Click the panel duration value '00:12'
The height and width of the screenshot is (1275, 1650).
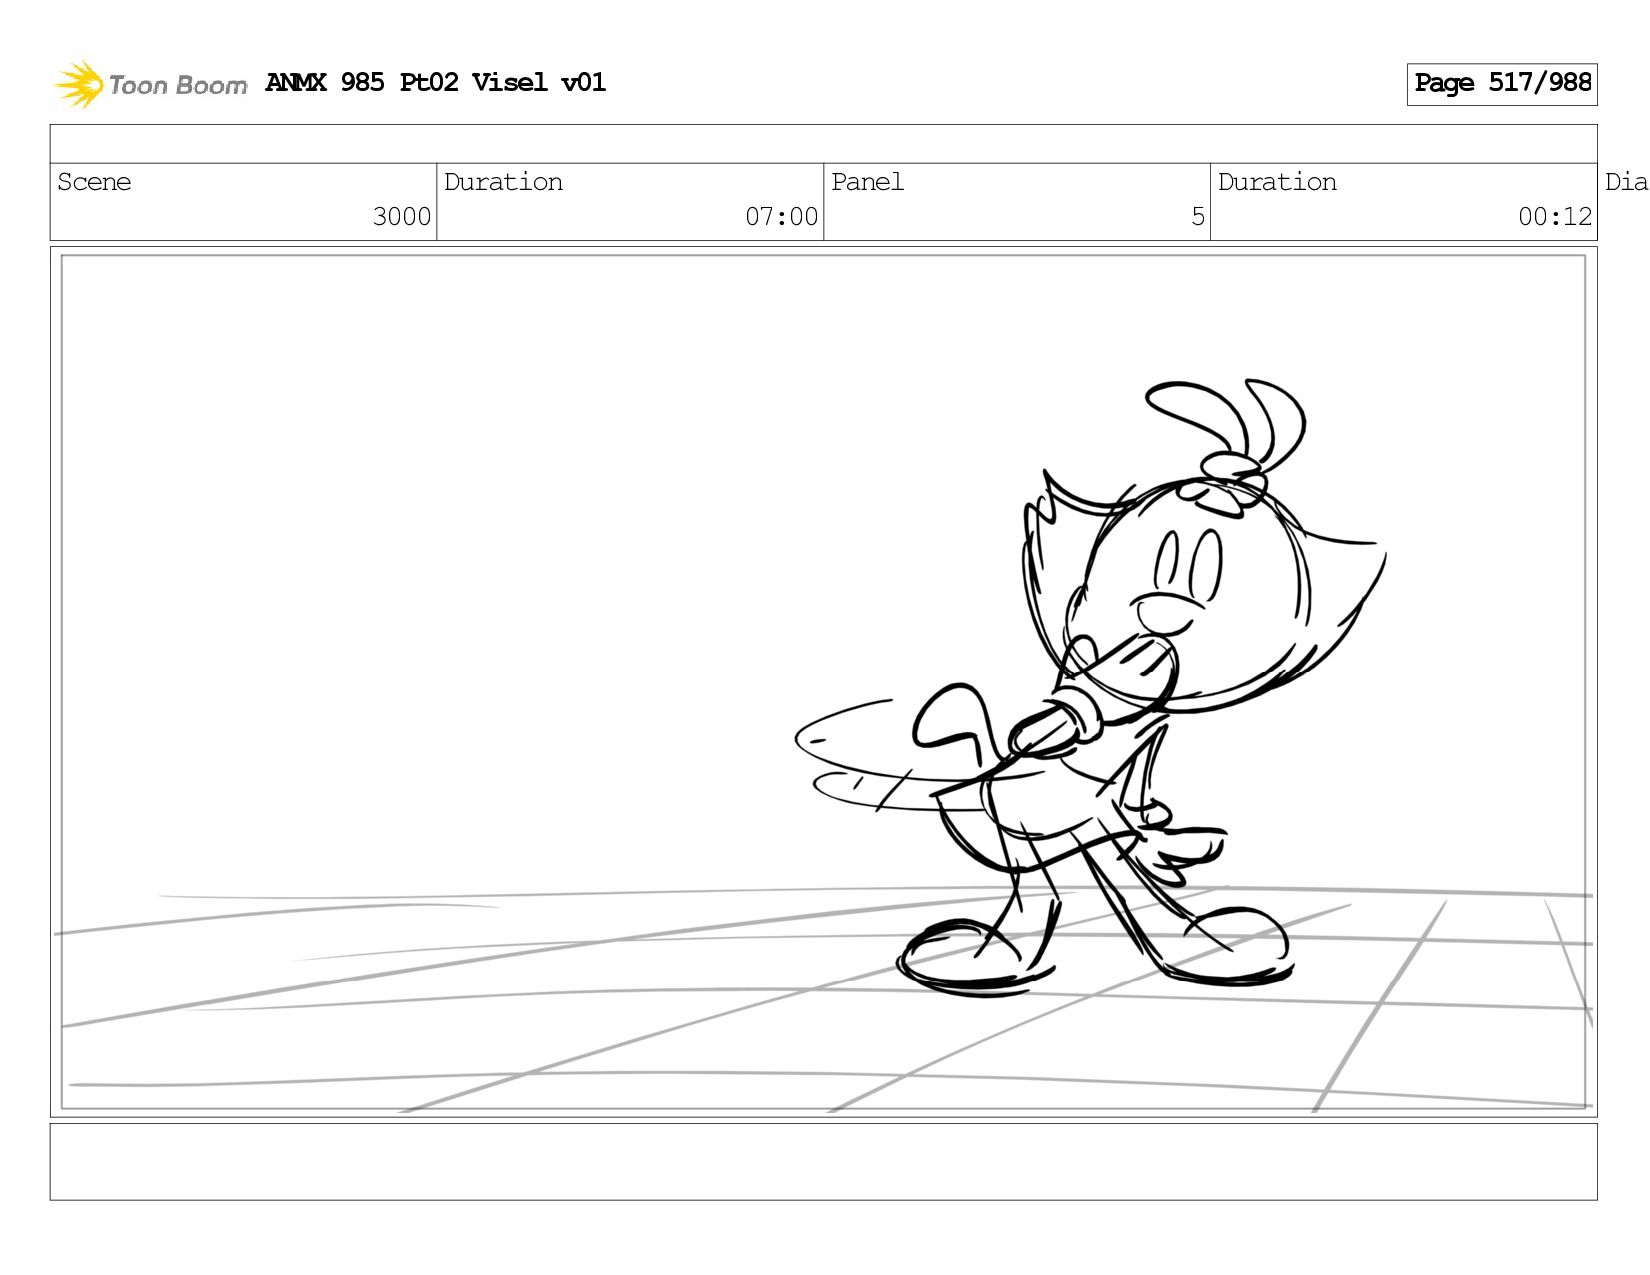pos(1554,217)
